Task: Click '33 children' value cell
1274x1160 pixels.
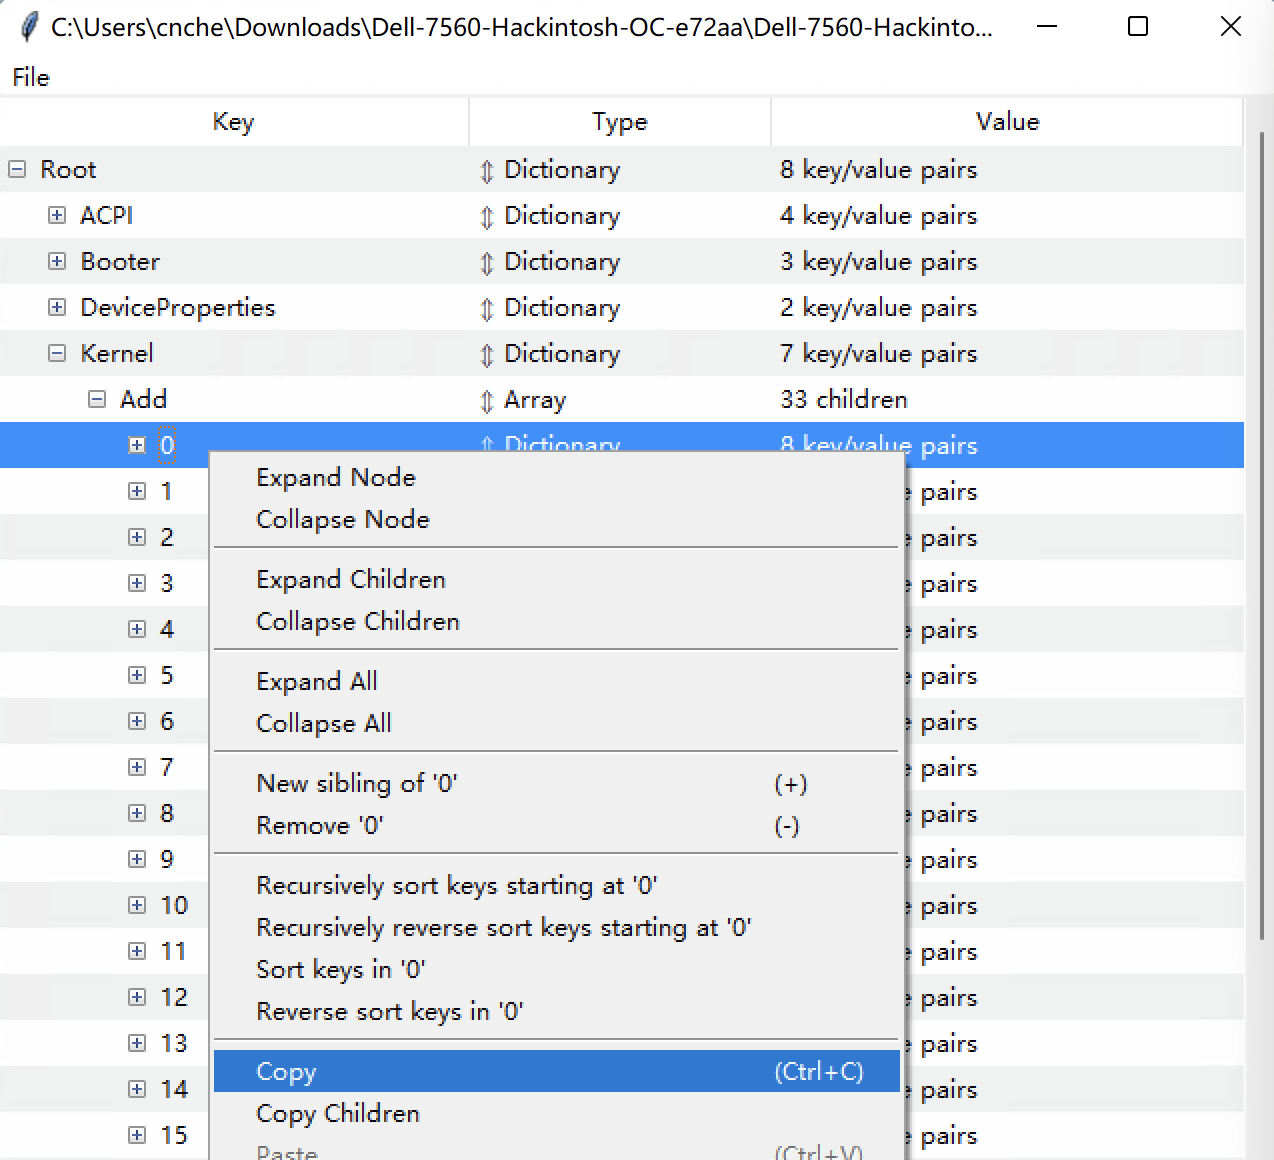Action: (x=844, y=399)
